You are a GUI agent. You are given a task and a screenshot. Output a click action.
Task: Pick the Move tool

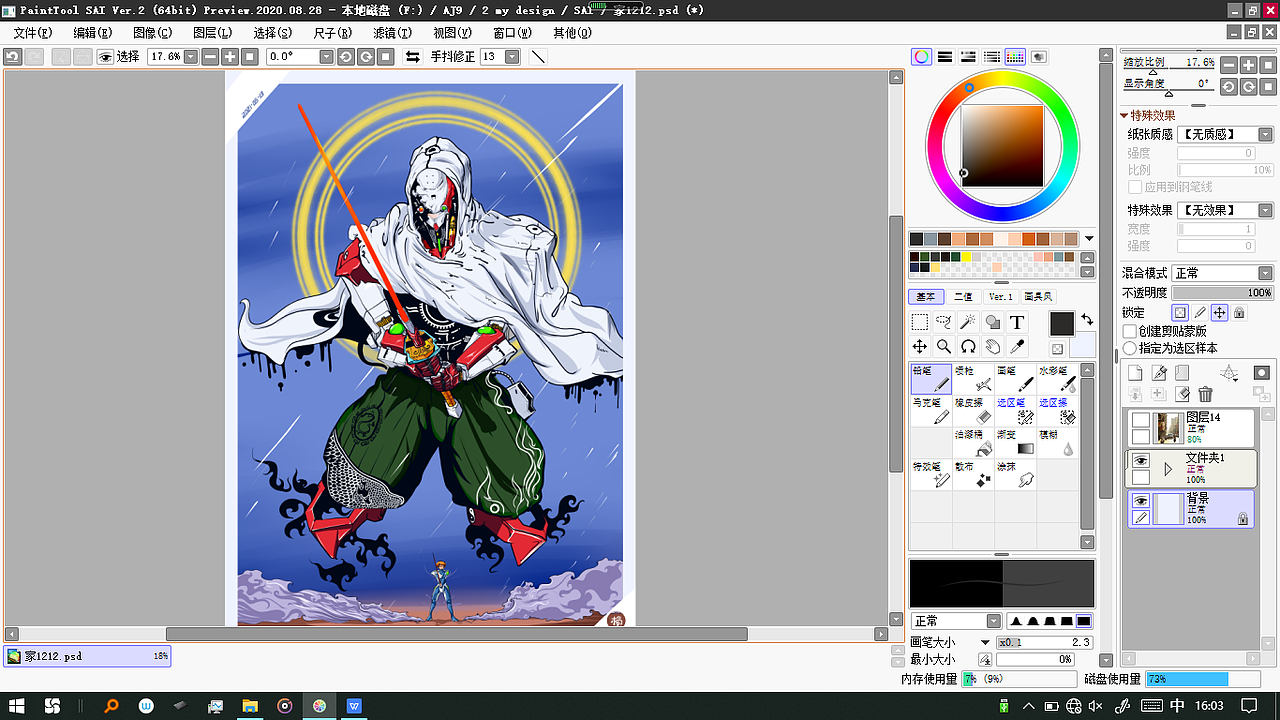click(920, 346)
